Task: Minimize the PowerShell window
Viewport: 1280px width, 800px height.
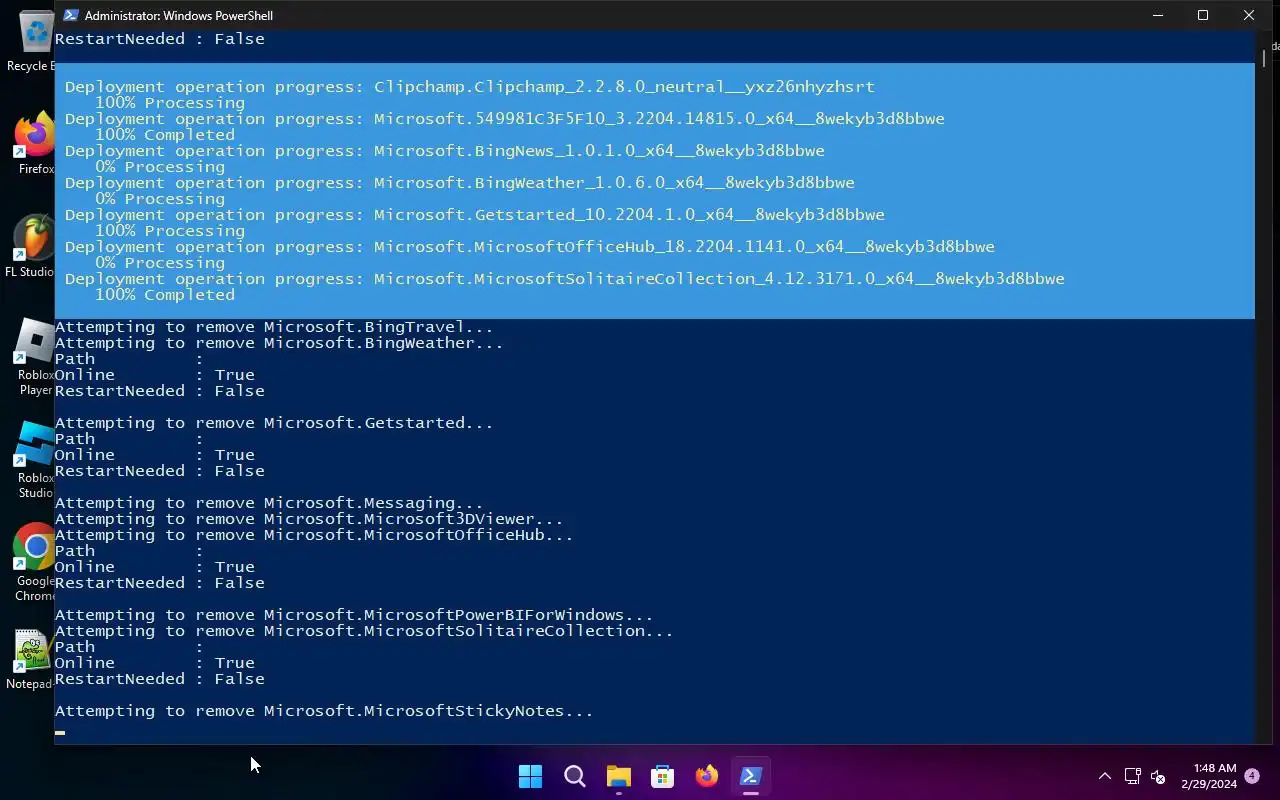Action: click(1158, 15)
